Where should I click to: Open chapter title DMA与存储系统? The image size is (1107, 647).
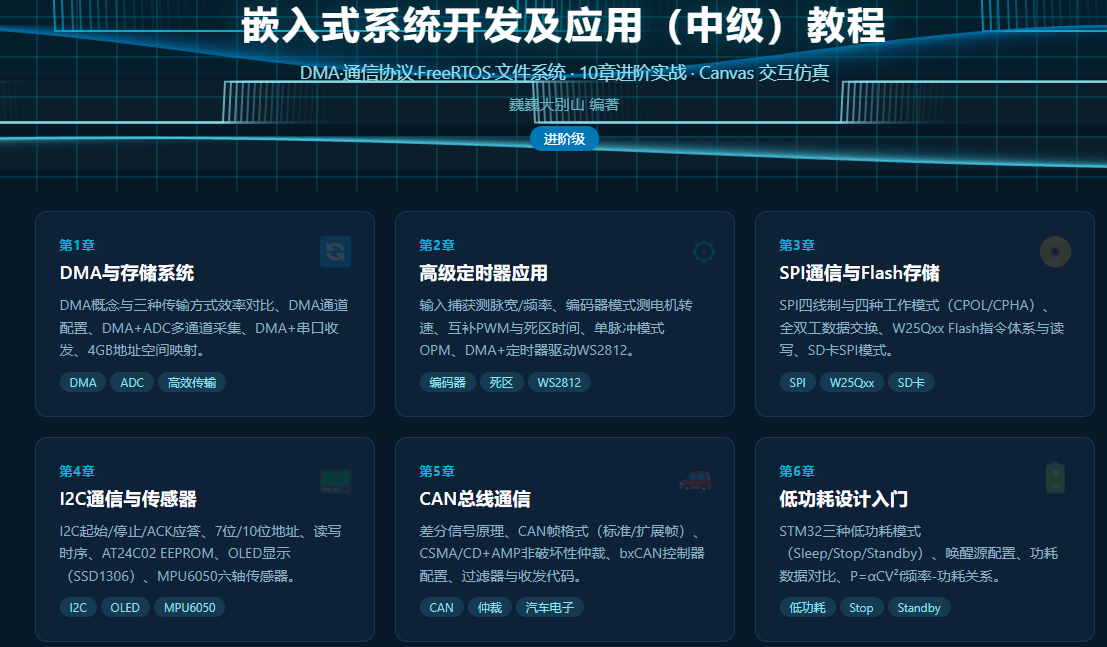[x=127, y=273]
